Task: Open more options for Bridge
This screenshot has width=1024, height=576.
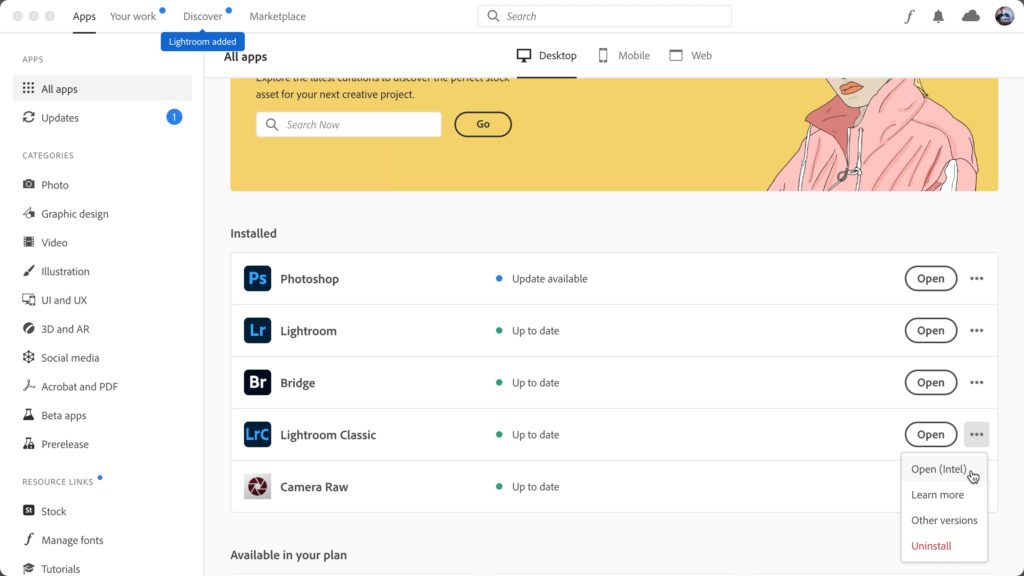Action: tap(976, 383)
